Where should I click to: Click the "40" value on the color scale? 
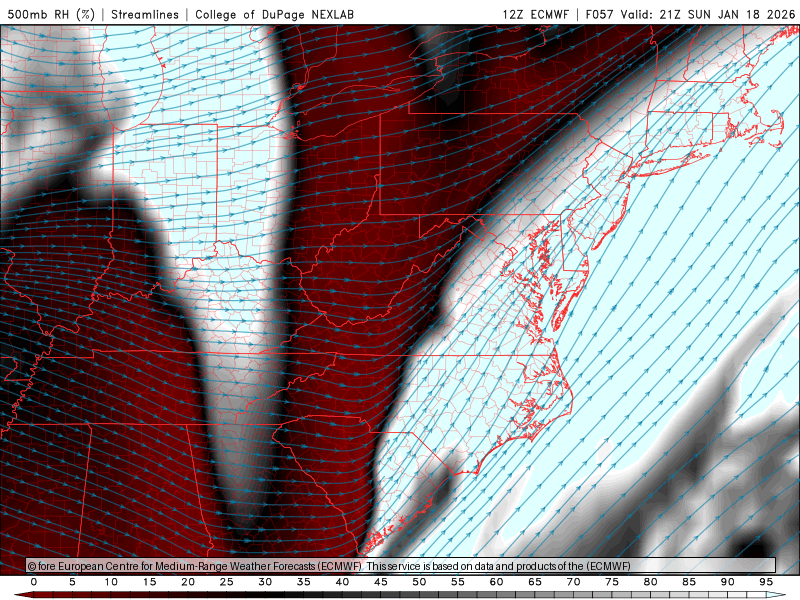[342, 582]
